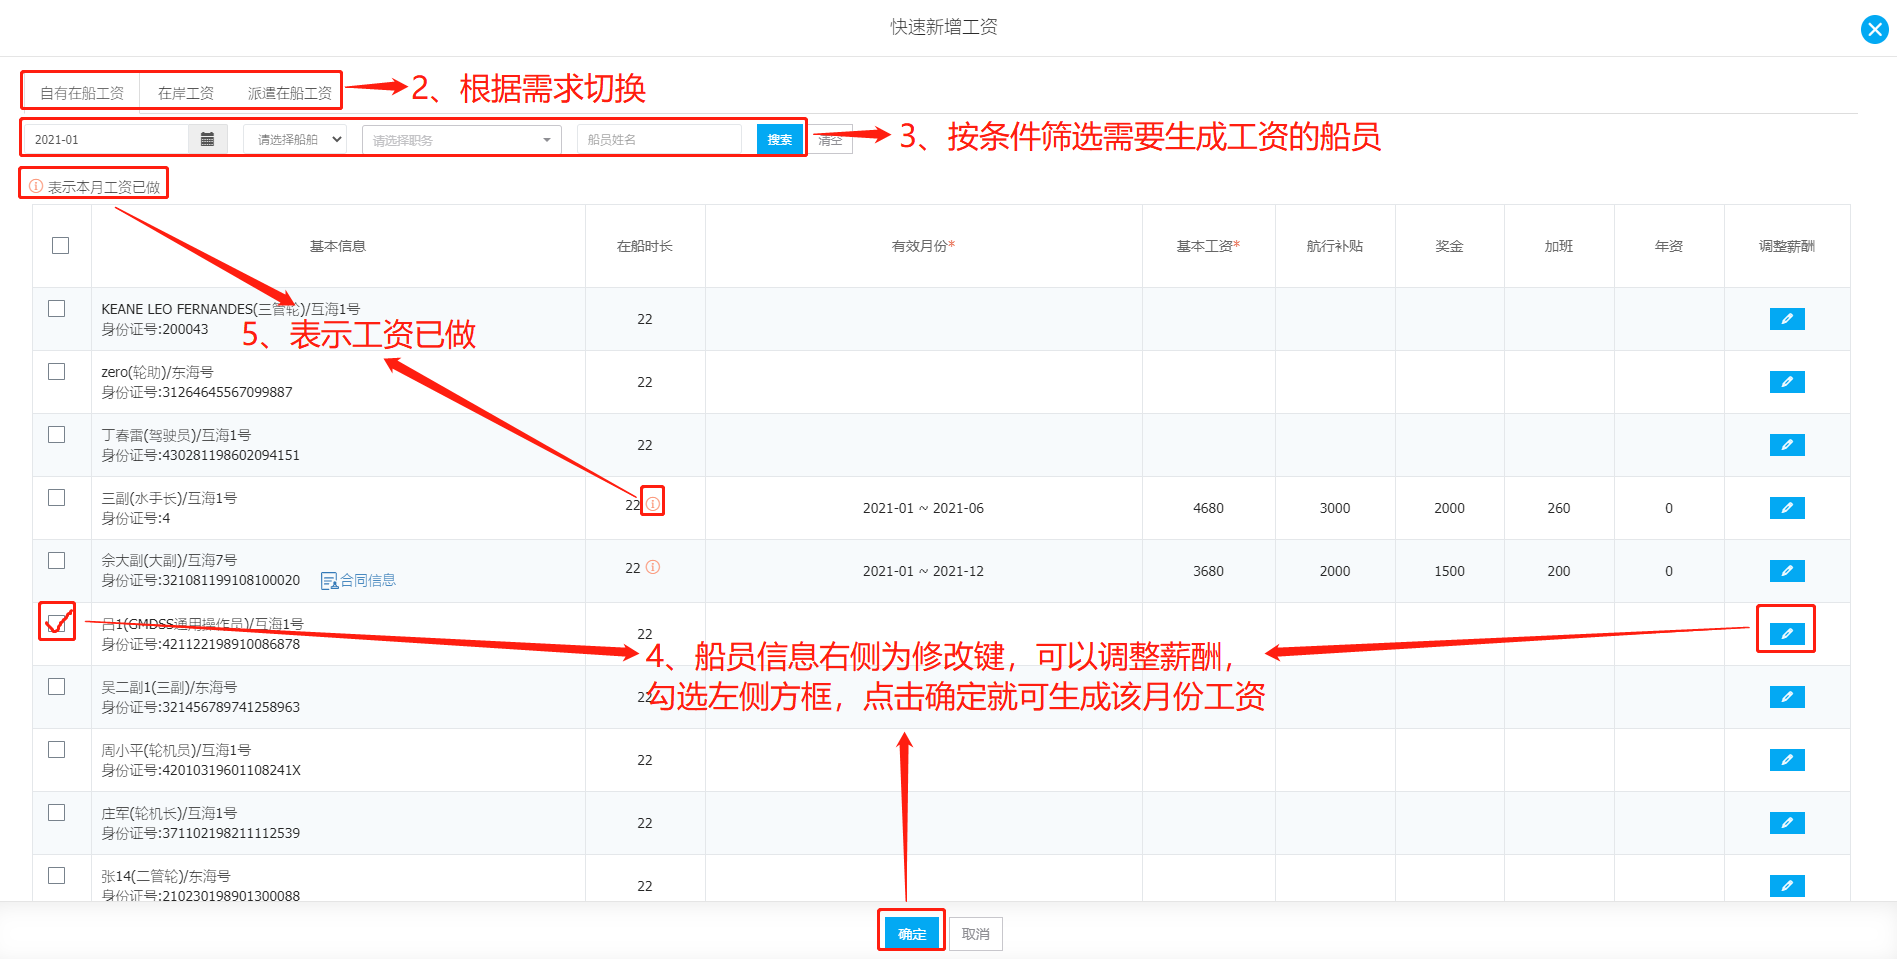Click the 航行补贴 column header
This screenshot has width=1897, height=959.
pyautogui.click(x=1335, y=246)
